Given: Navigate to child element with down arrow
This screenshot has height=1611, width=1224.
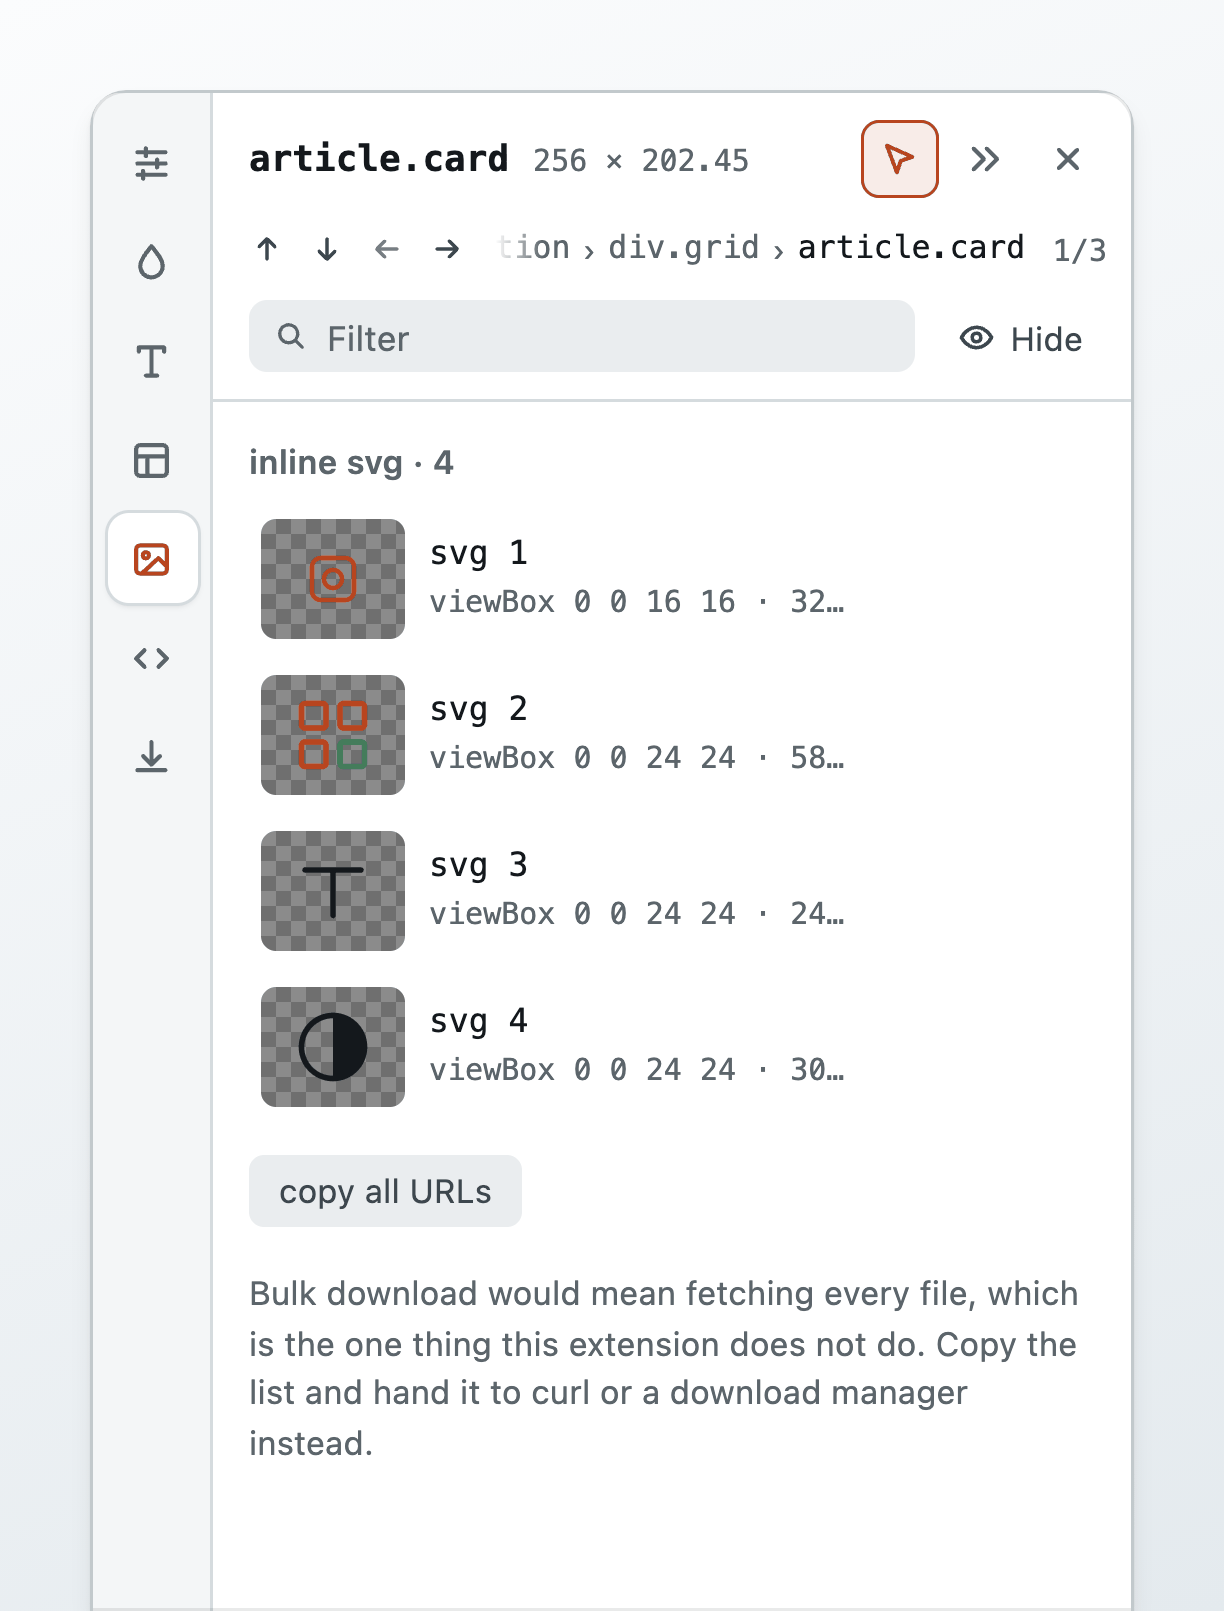Looking at the screenshot, I should [327, 248].
